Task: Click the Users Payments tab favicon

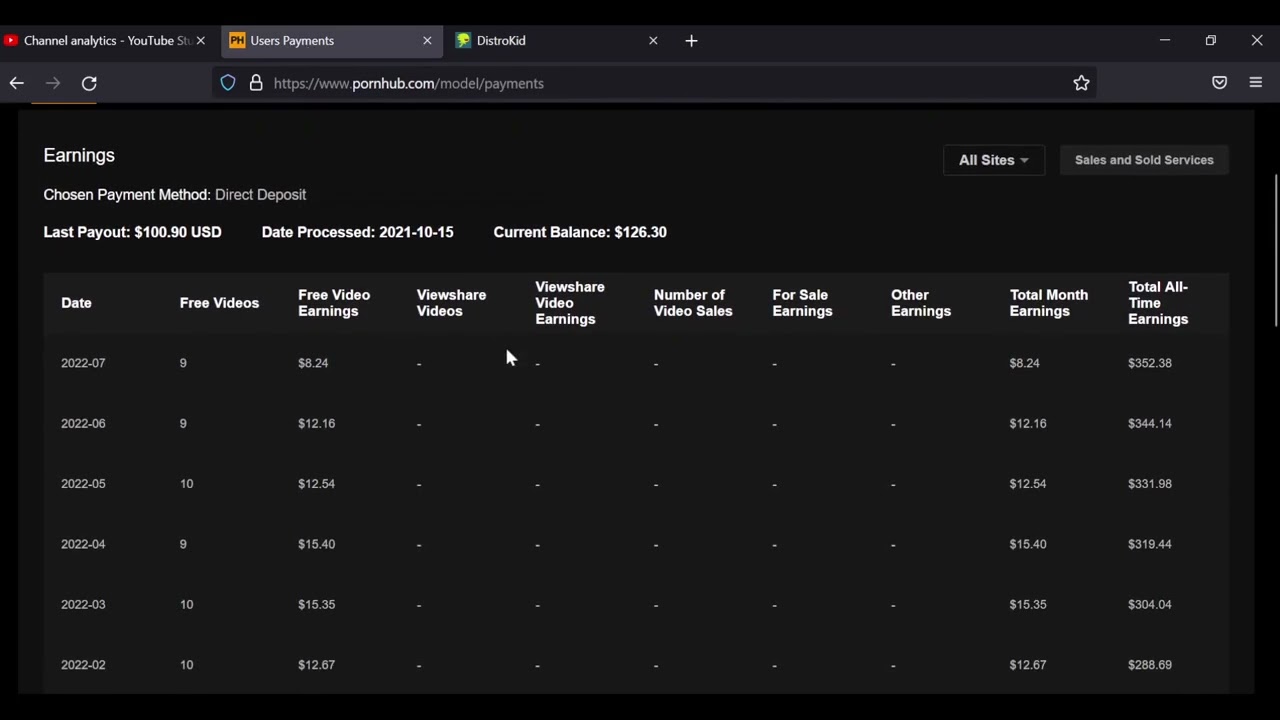Action: point(237,41)
